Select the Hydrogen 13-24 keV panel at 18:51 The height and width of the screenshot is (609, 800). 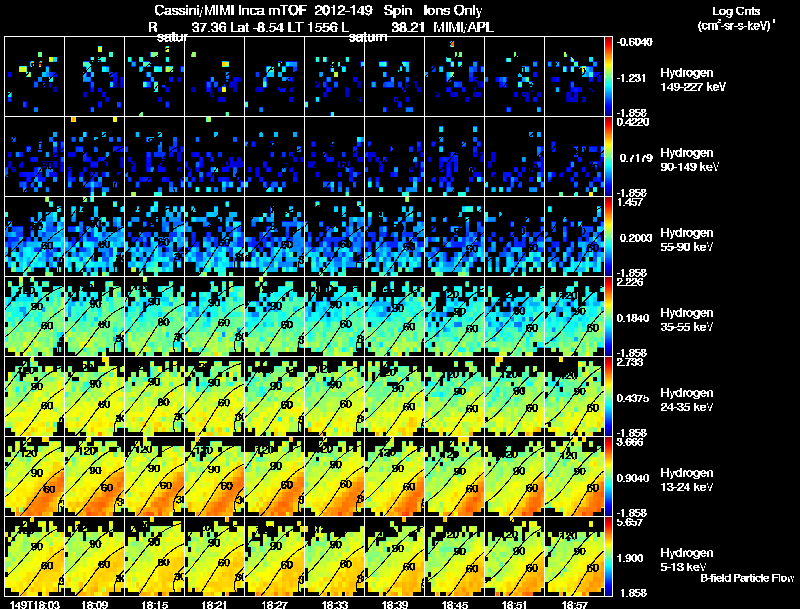(514, 476)
